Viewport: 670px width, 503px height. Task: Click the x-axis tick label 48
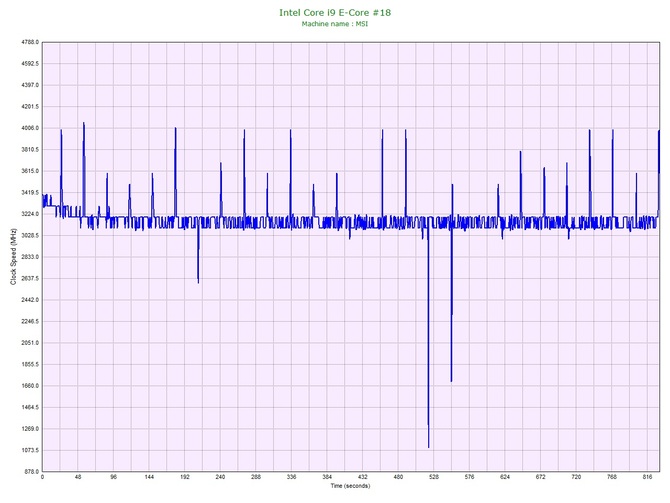[78, 477]
